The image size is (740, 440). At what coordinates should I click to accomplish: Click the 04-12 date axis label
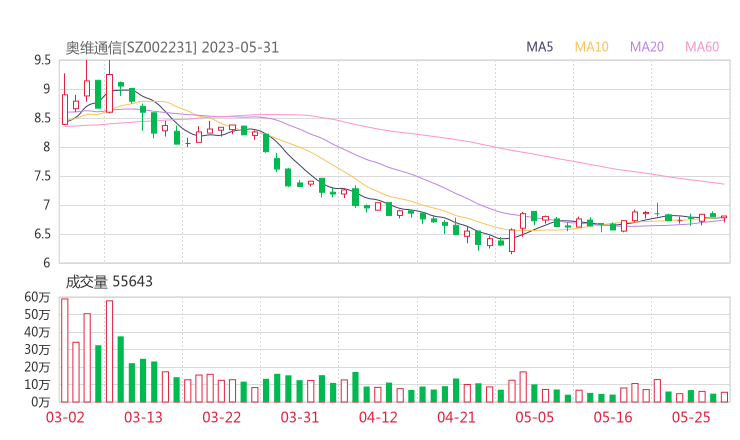[x=378, y=417]
